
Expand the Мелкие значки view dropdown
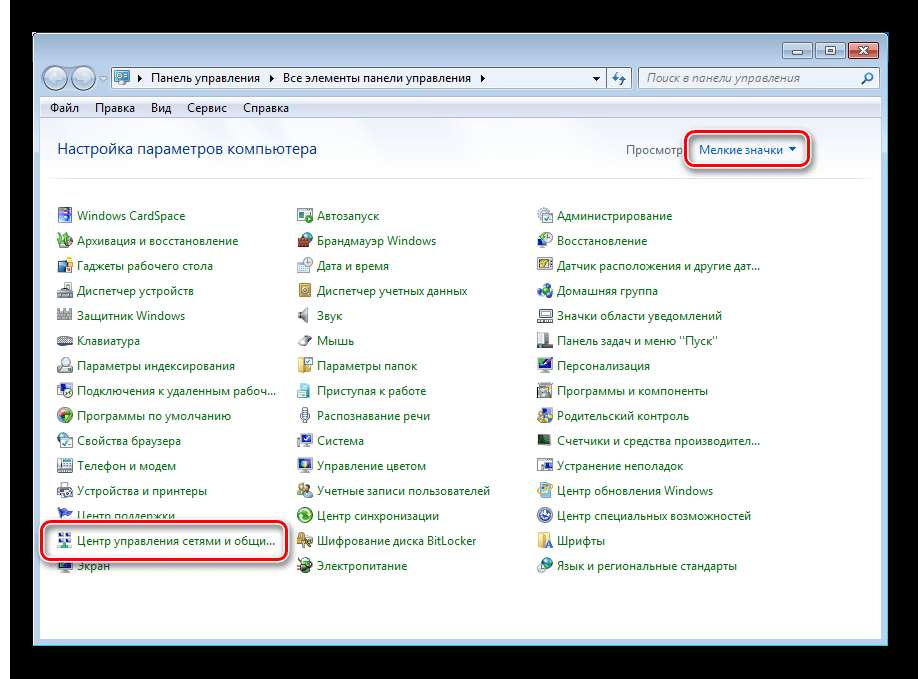747,150
